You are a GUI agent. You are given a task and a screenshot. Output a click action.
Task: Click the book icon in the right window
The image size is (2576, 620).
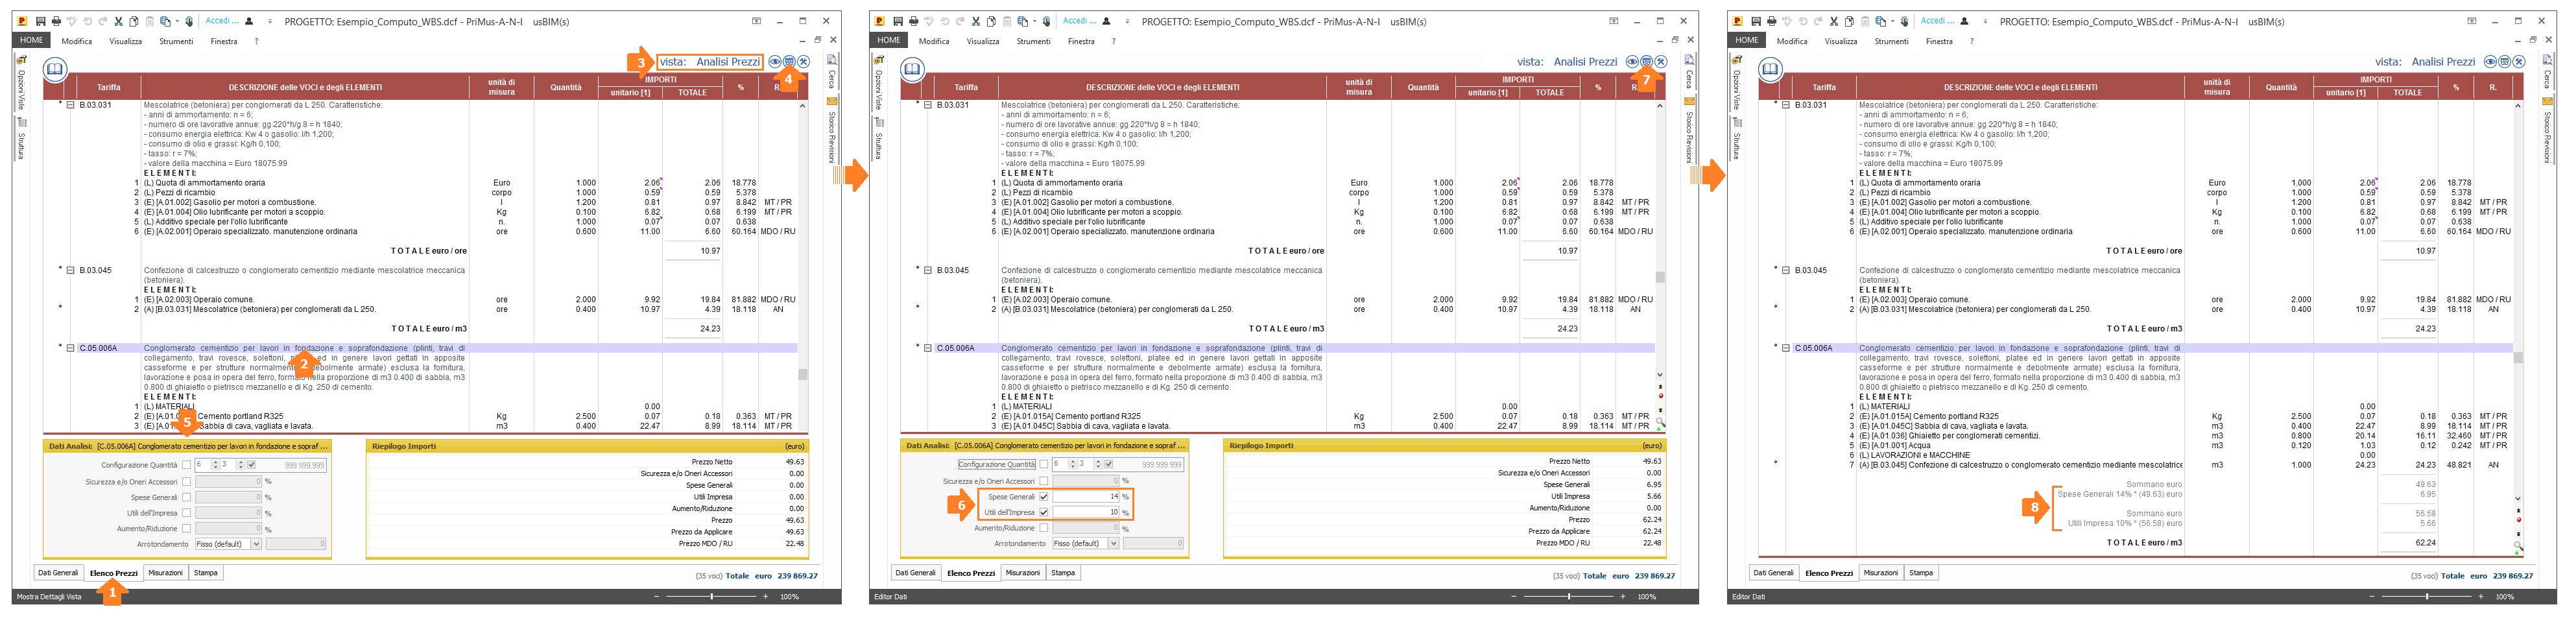1771,69
